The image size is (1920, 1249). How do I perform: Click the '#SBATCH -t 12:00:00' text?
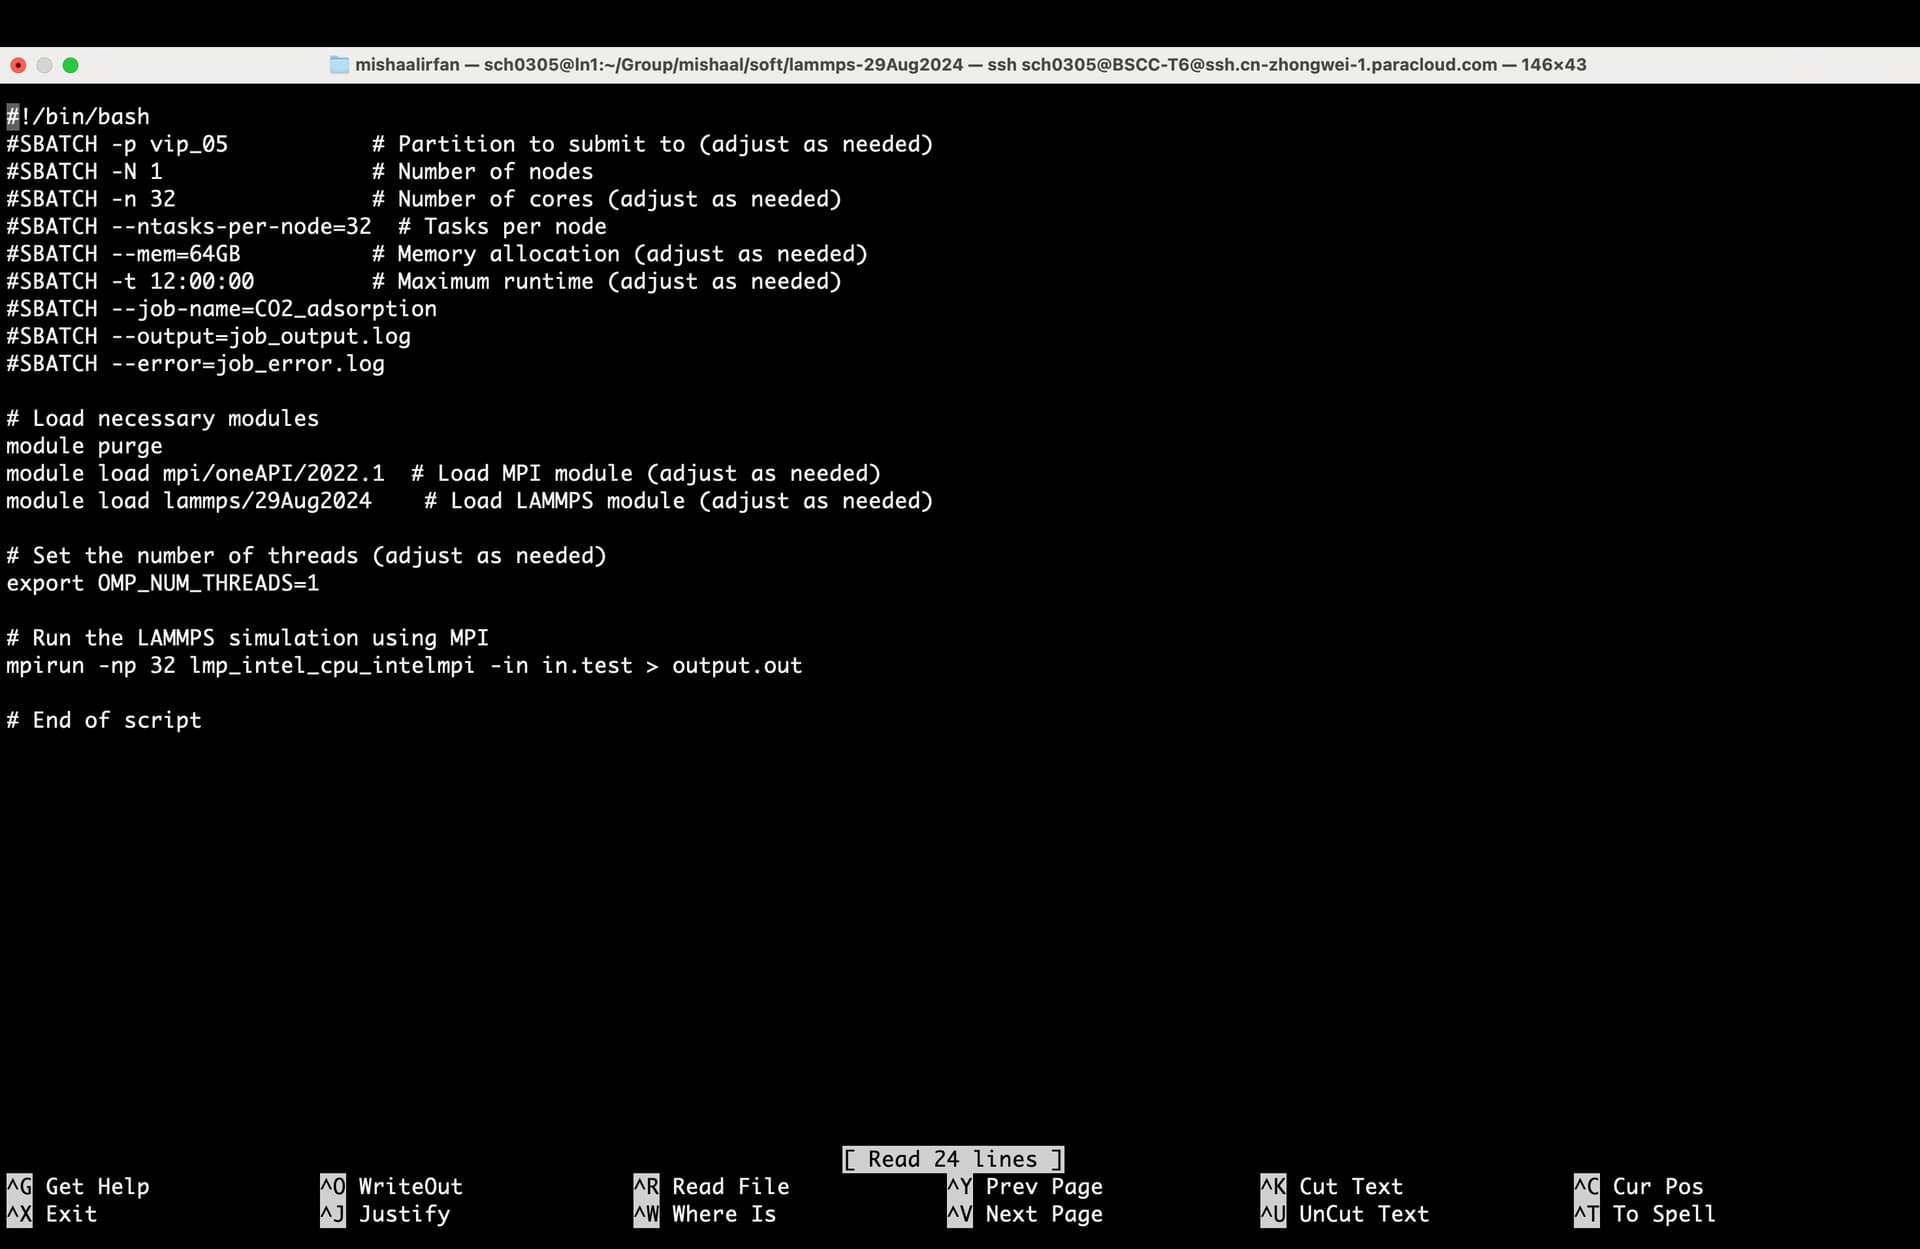[130, 281]
